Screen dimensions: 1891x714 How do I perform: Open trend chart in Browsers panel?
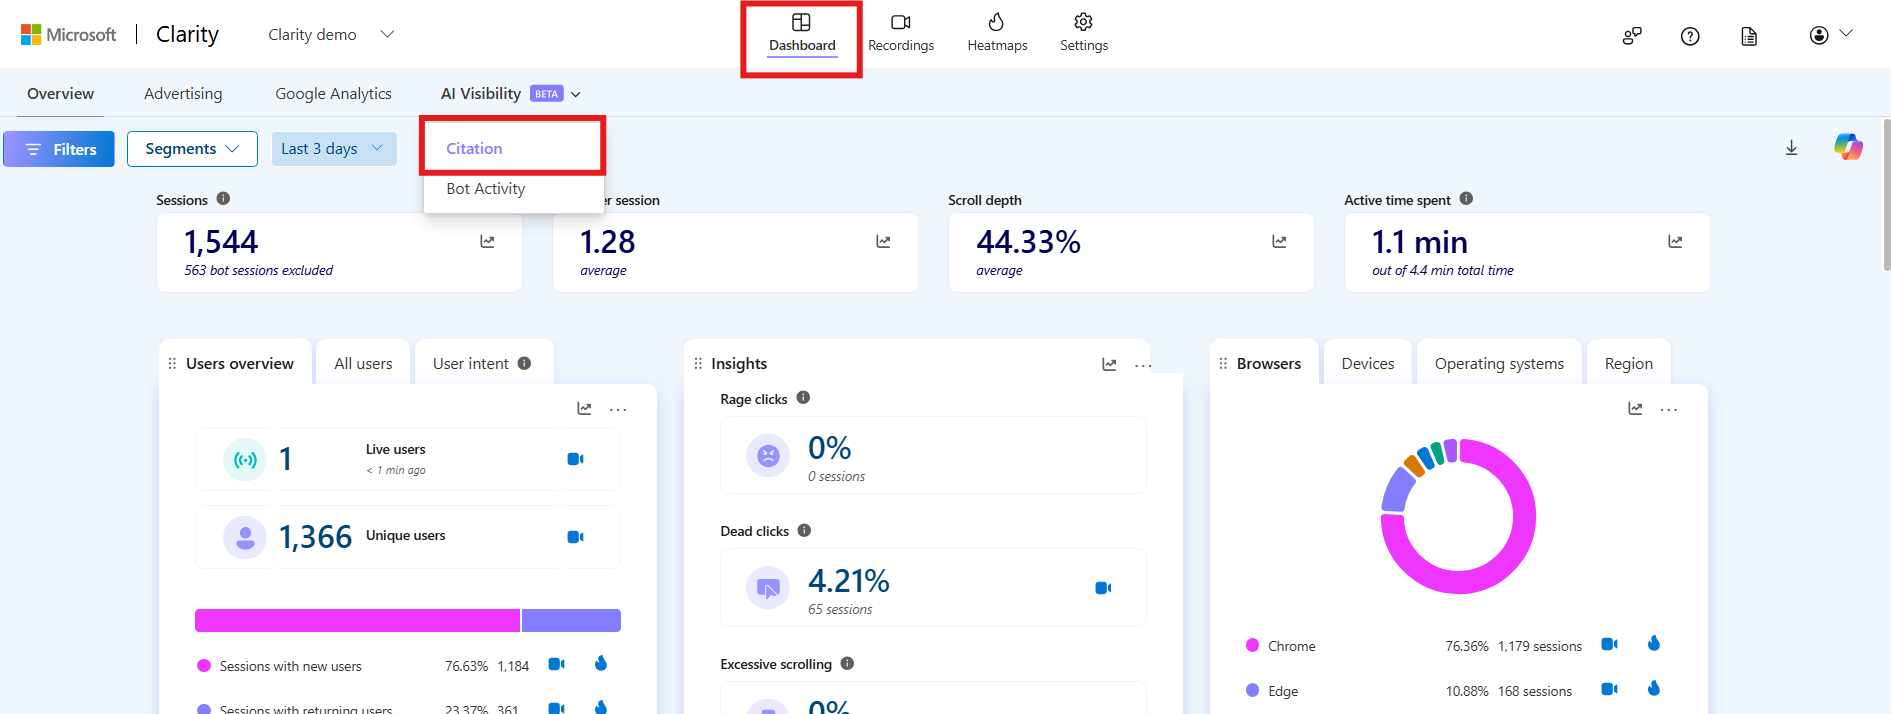1635,408
